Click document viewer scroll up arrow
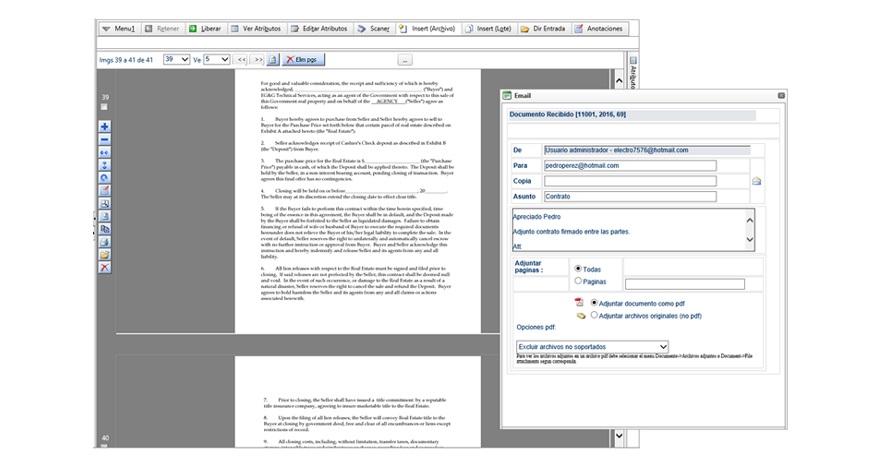 coord(619,82)
